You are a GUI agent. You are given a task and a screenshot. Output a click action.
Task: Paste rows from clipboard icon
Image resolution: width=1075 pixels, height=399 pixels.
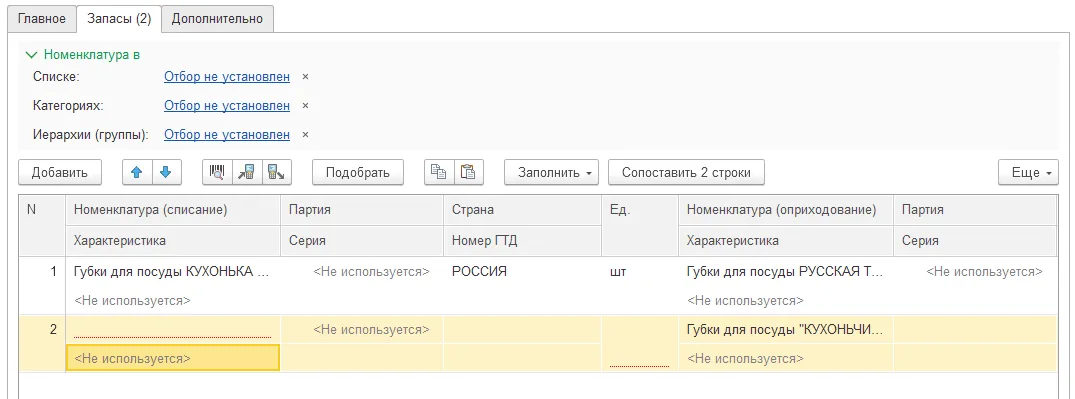(x=468, y=172)
